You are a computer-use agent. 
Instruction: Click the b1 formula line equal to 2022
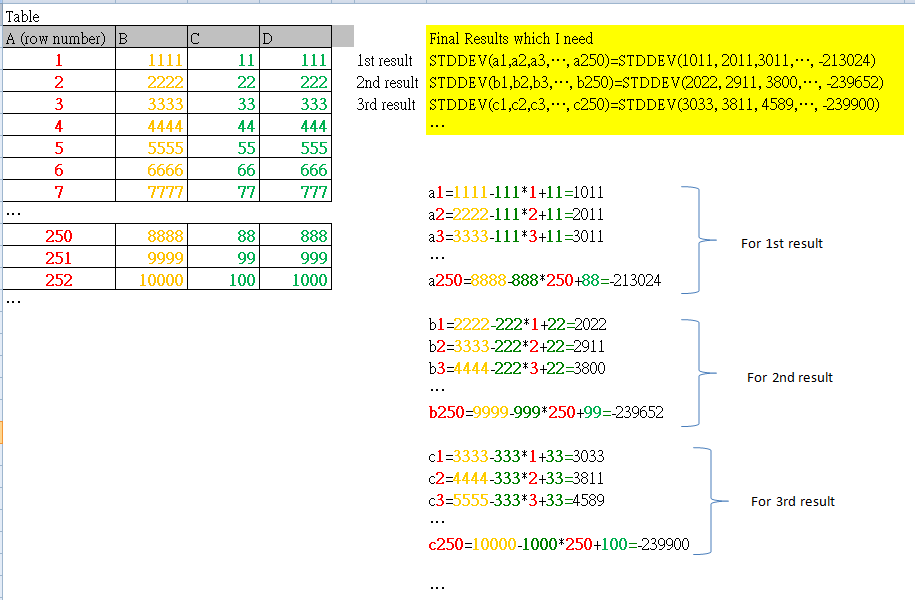point(517,324)
